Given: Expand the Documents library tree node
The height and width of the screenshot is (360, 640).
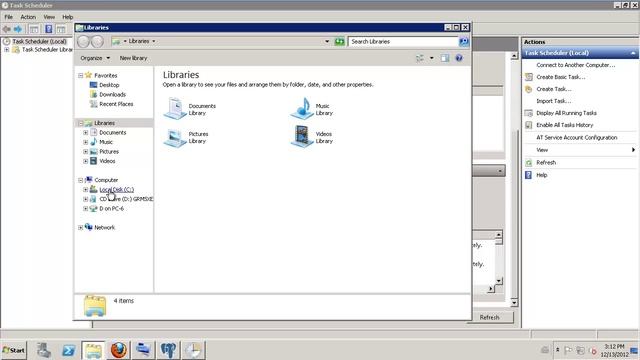Looking at the screenshot, I should [86, 133].
